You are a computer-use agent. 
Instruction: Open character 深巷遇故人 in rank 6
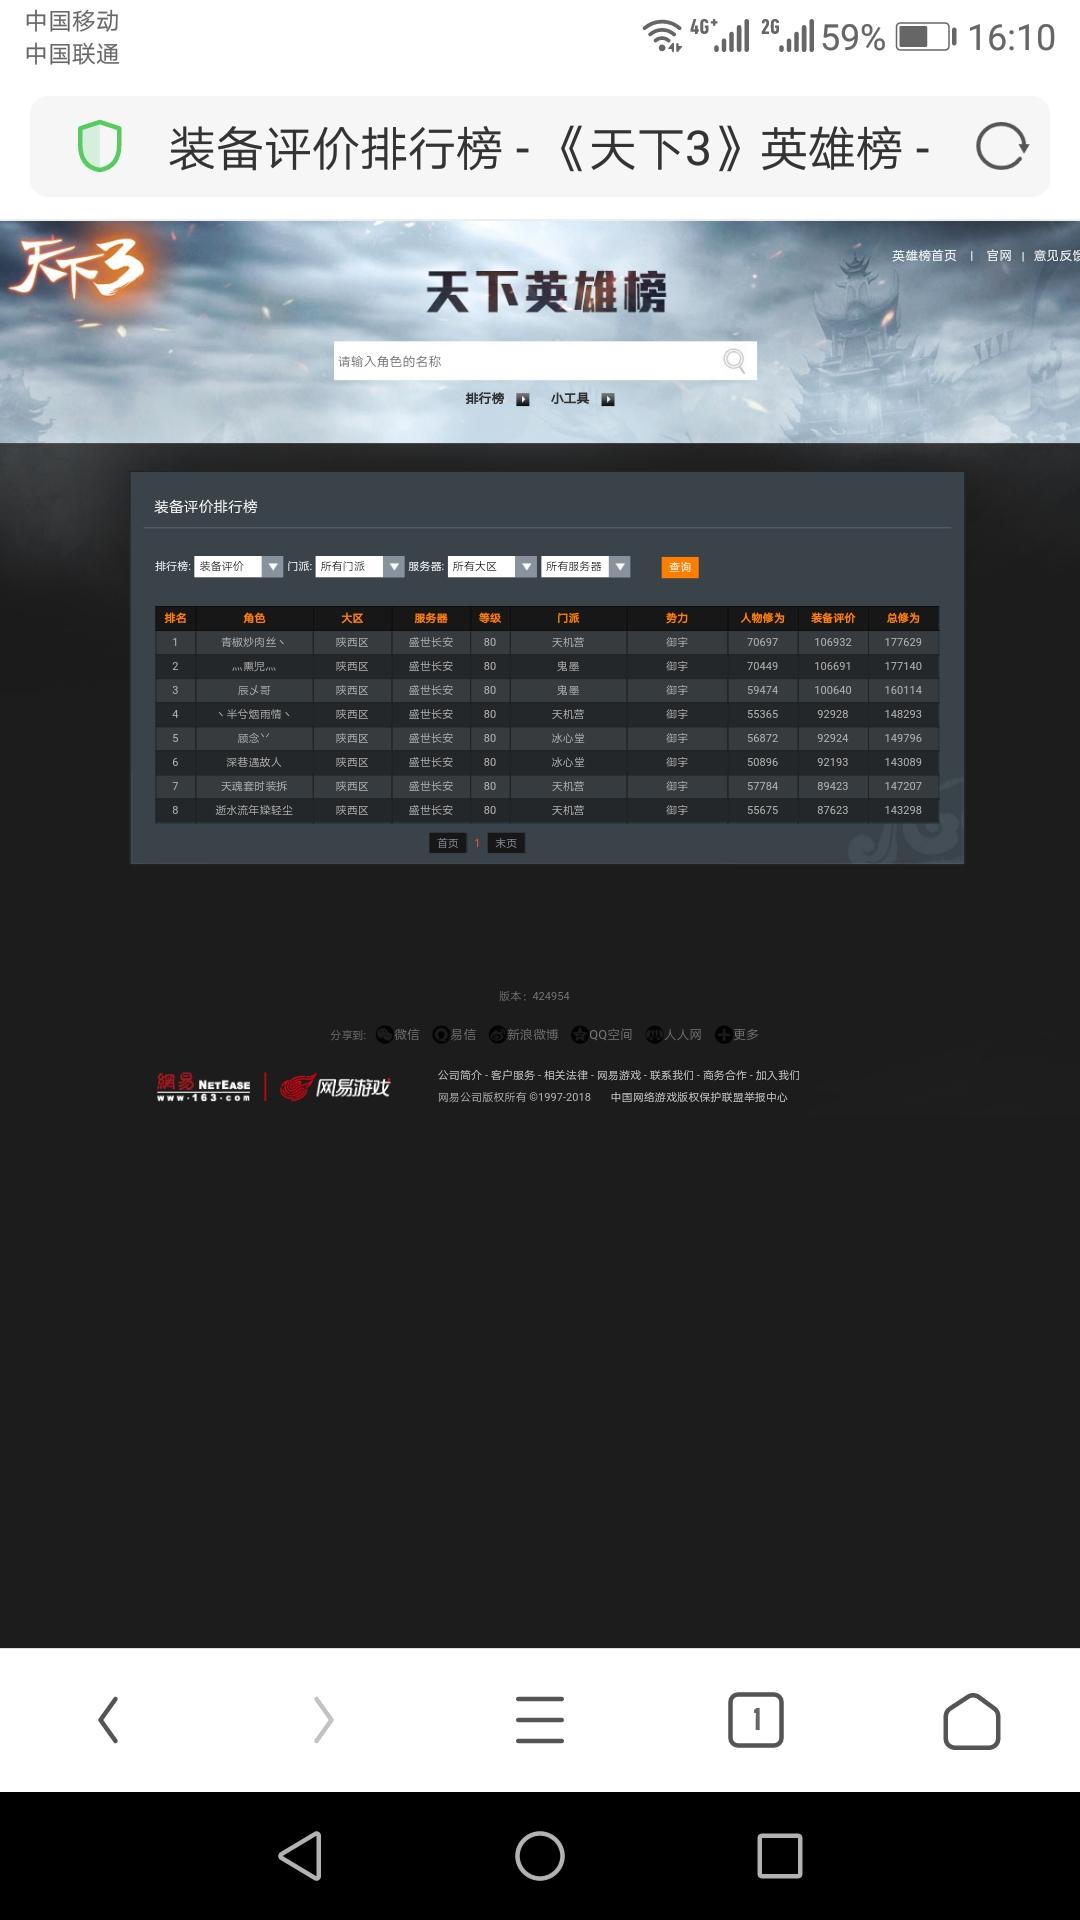pyautogui.click(x=254, y=762)
